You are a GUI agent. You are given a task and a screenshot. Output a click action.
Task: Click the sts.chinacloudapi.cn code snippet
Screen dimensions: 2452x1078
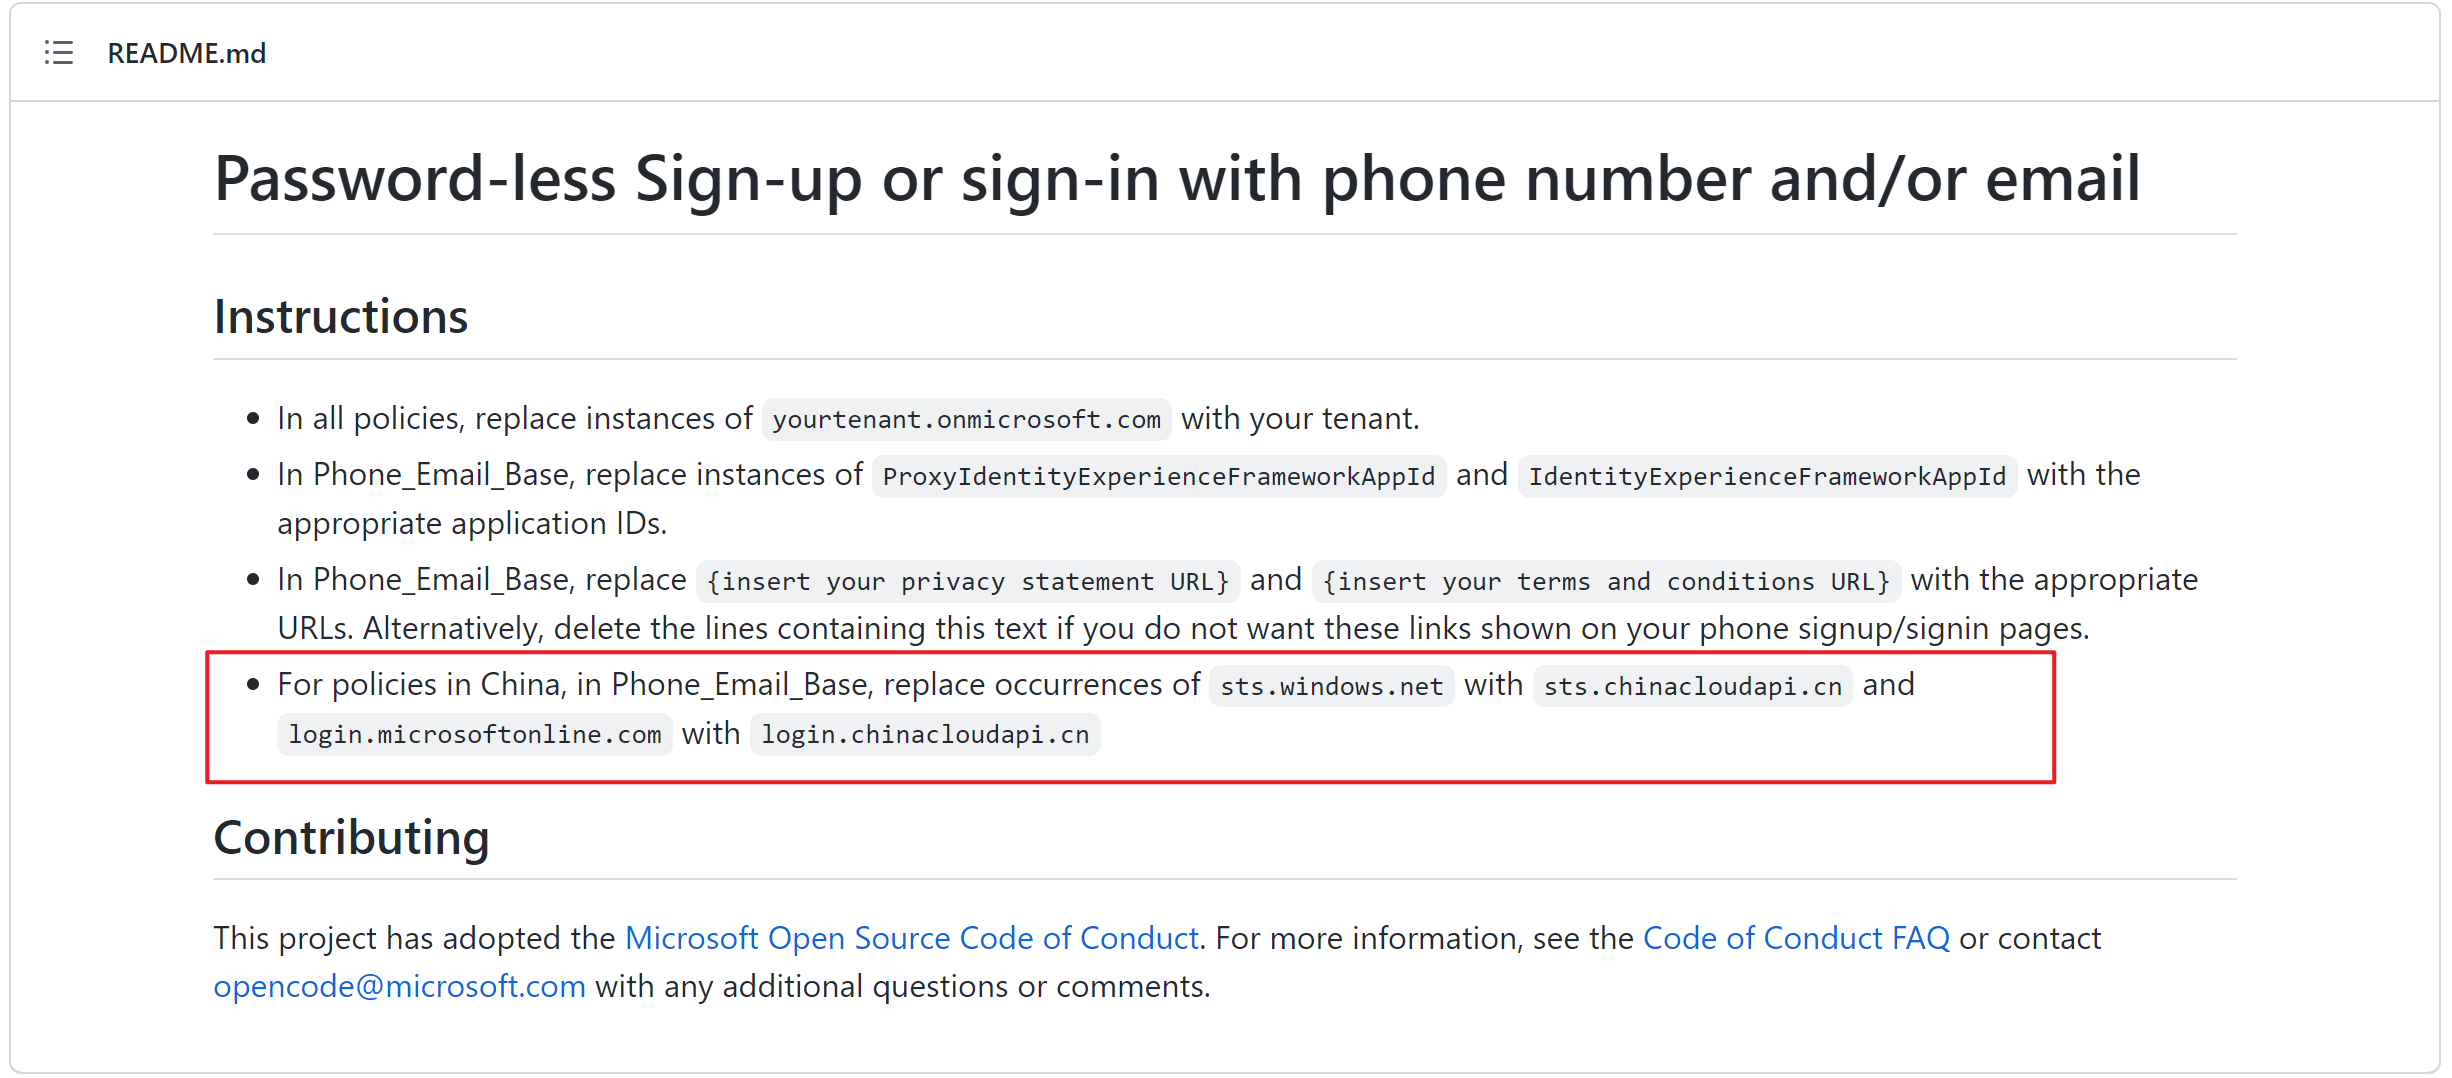point(1692,686)
